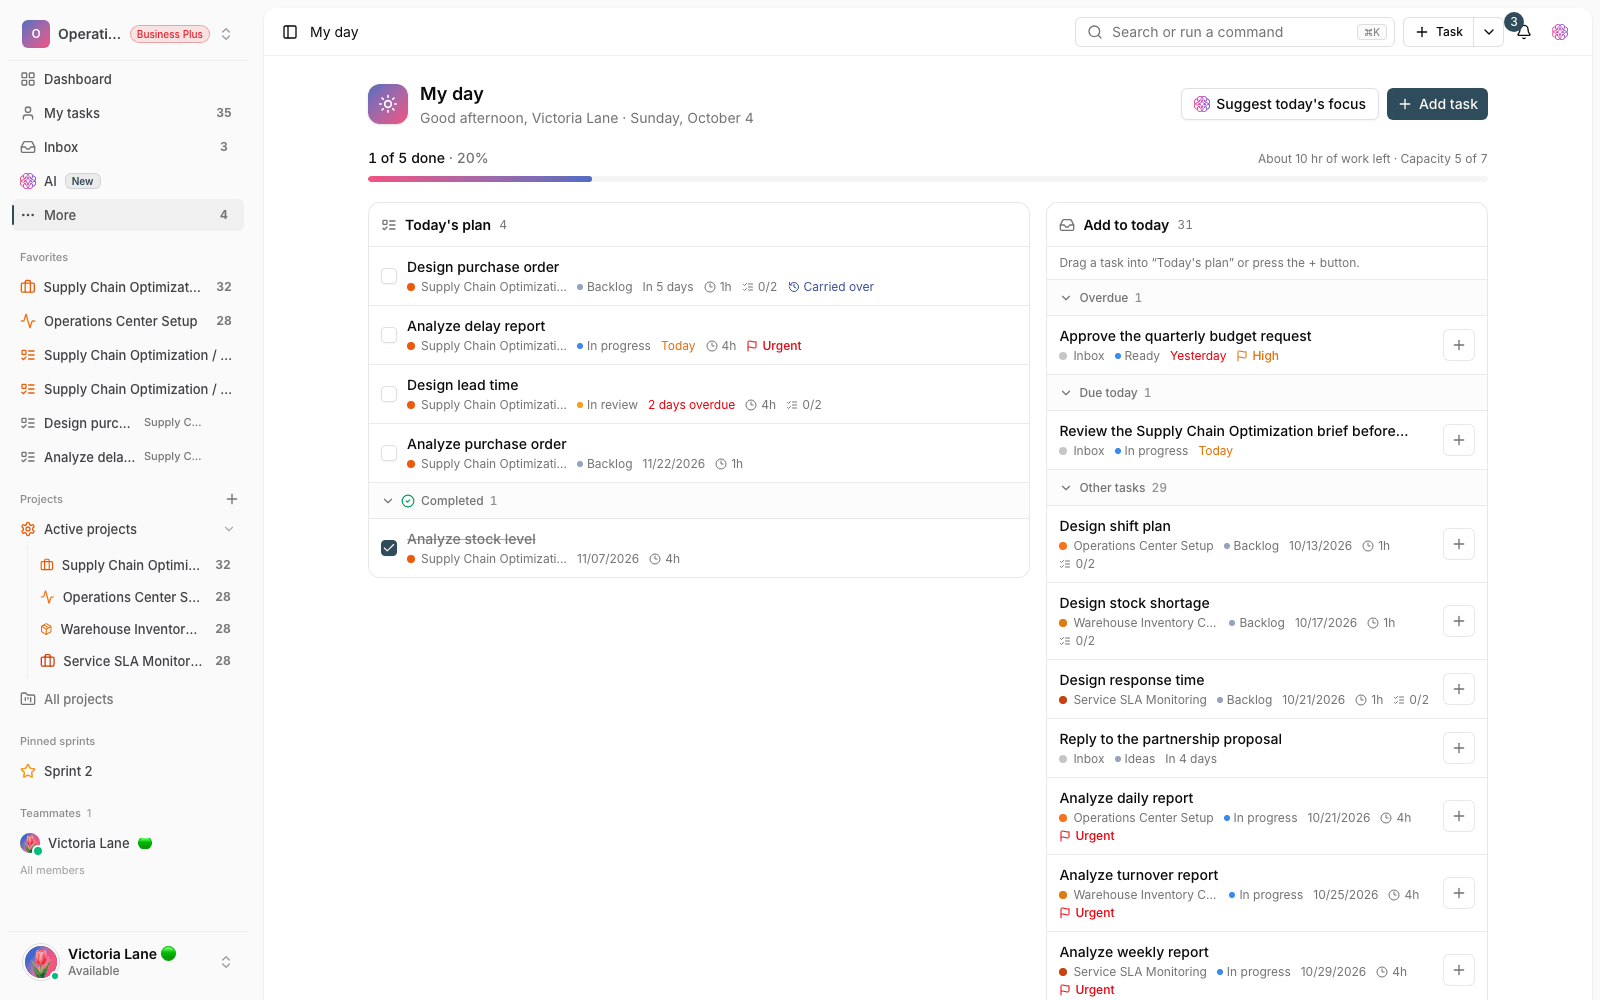Click Suggest today's focus button
This screenshot has width=1600, height=1000.
[x=1280, y=104]
